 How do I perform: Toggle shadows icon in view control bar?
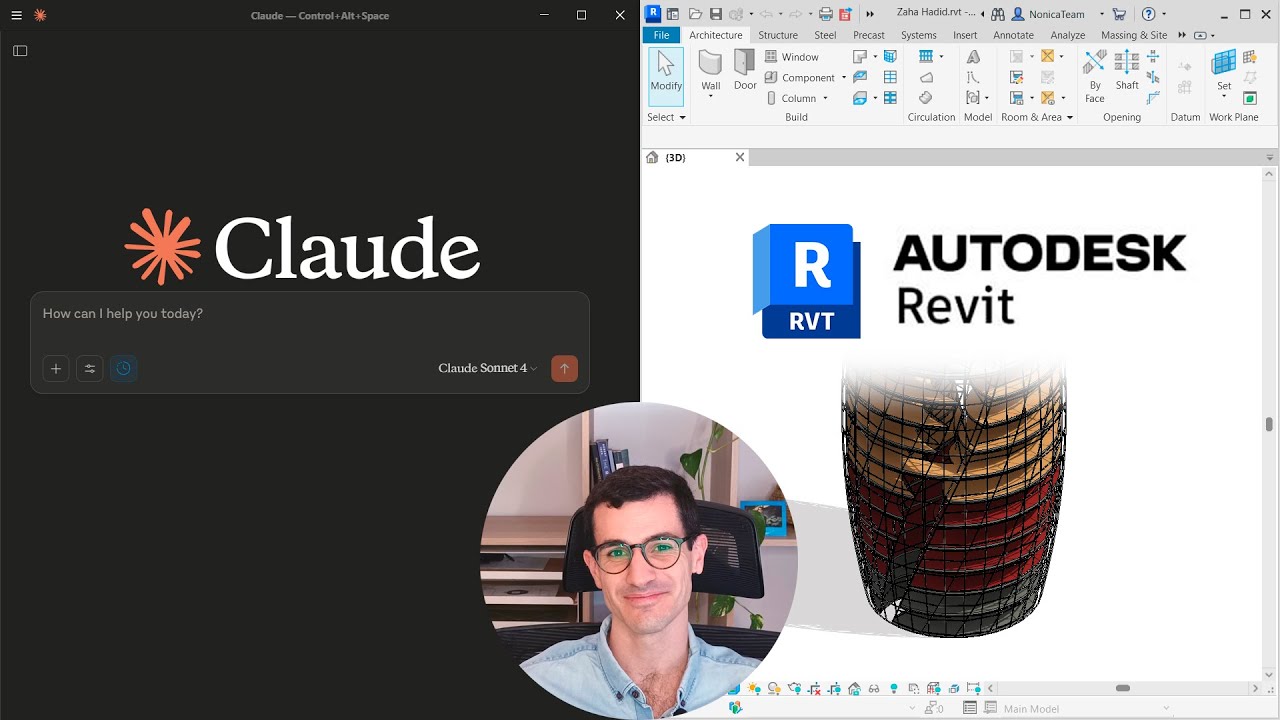click(774, 689)
